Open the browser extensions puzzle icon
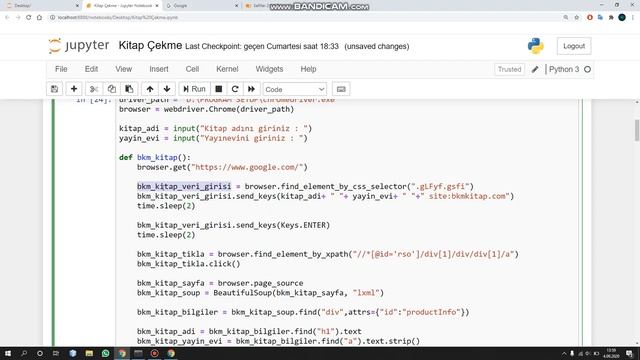 pos(611,18)
